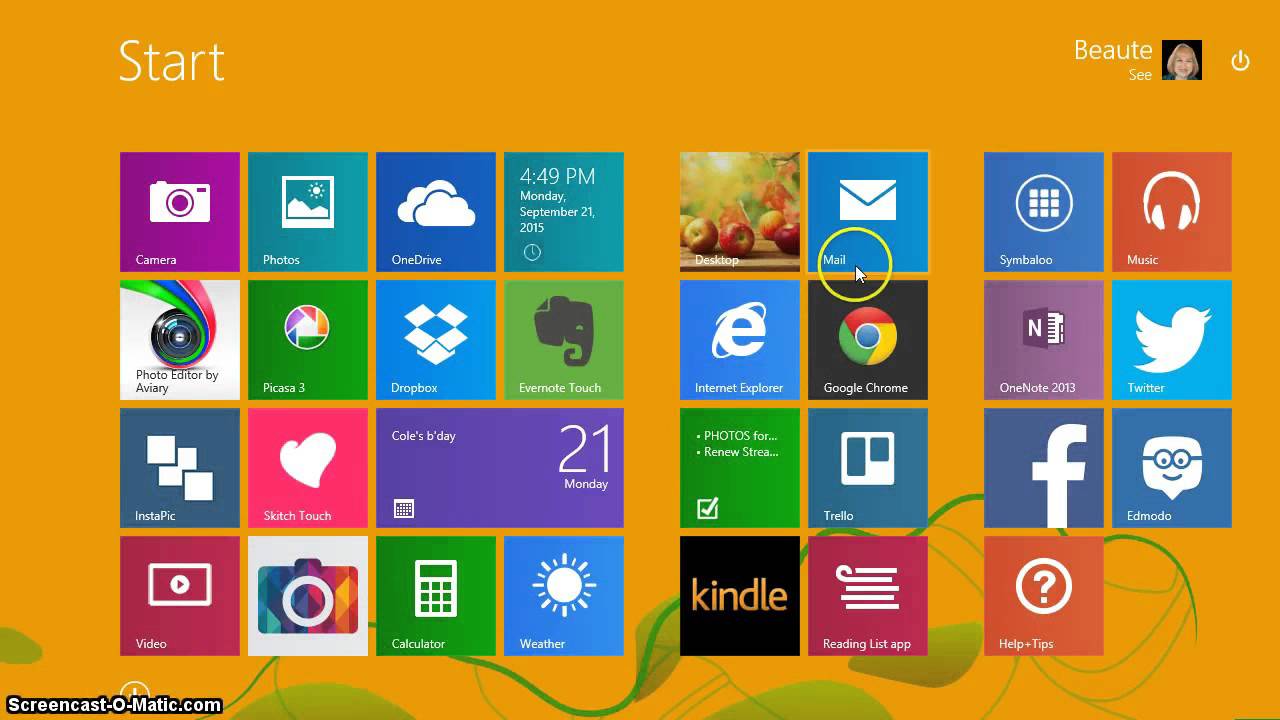Launch the Twitter tile

1172,340
